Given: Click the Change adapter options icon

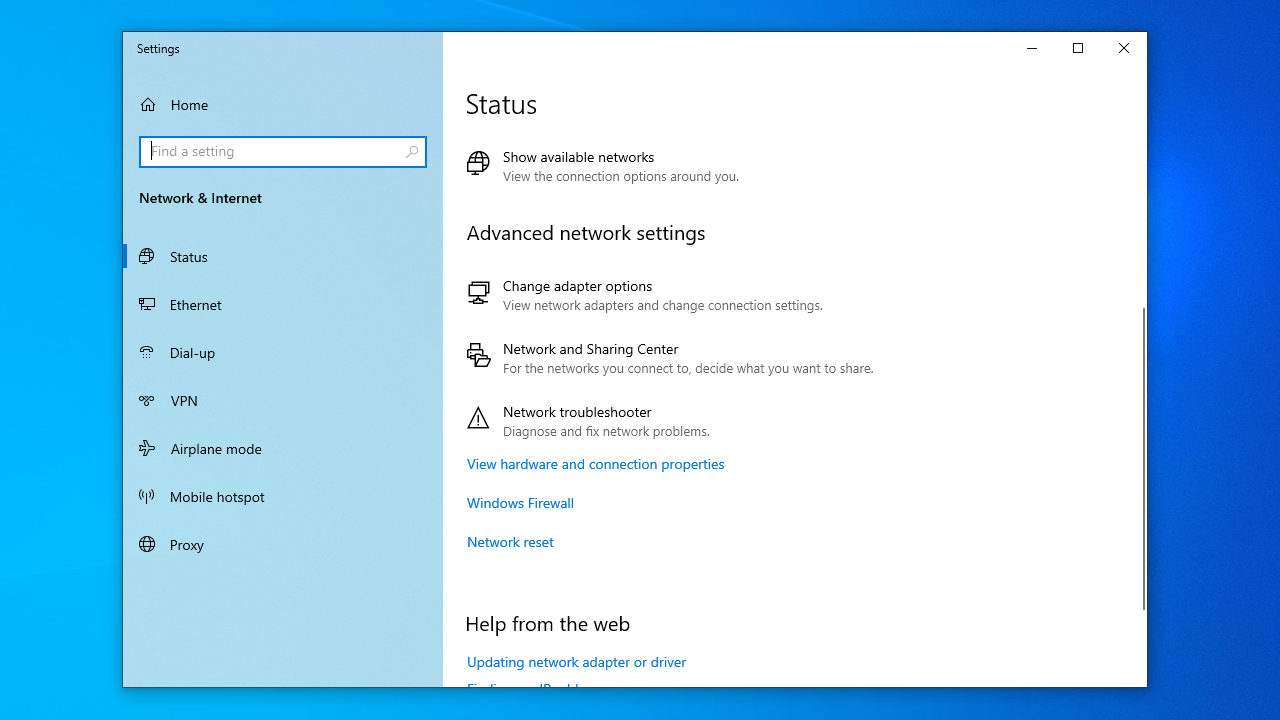Looking at the screenshot, I should click(478, 292).
